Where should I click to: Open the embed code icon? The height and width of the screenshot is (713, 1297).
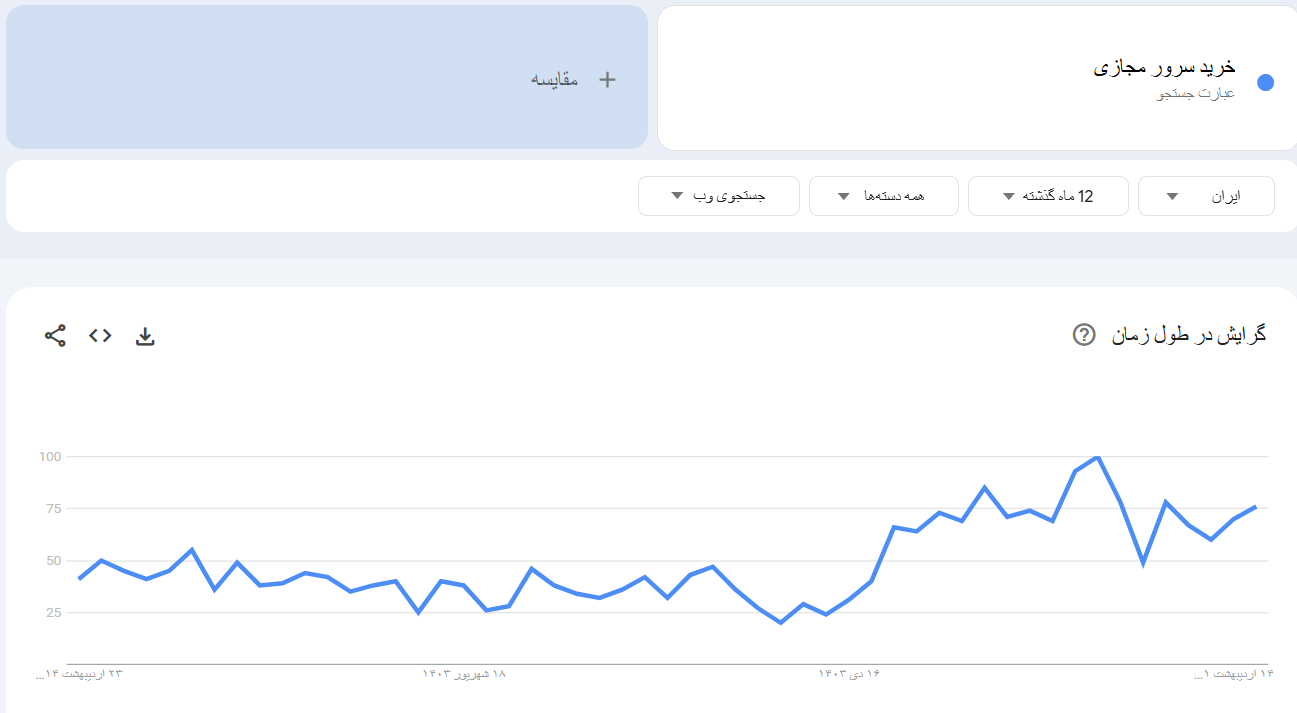click(x=100, y=336)
